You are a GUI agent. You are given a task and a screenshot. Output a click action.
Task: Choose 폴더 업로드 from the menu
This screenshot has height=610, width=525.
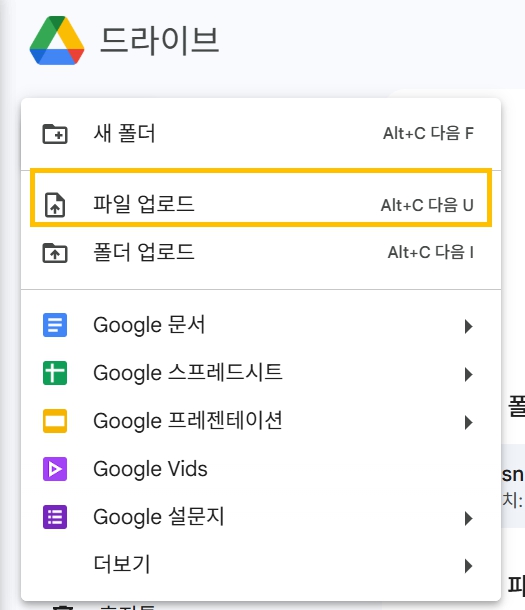[261, 252]
